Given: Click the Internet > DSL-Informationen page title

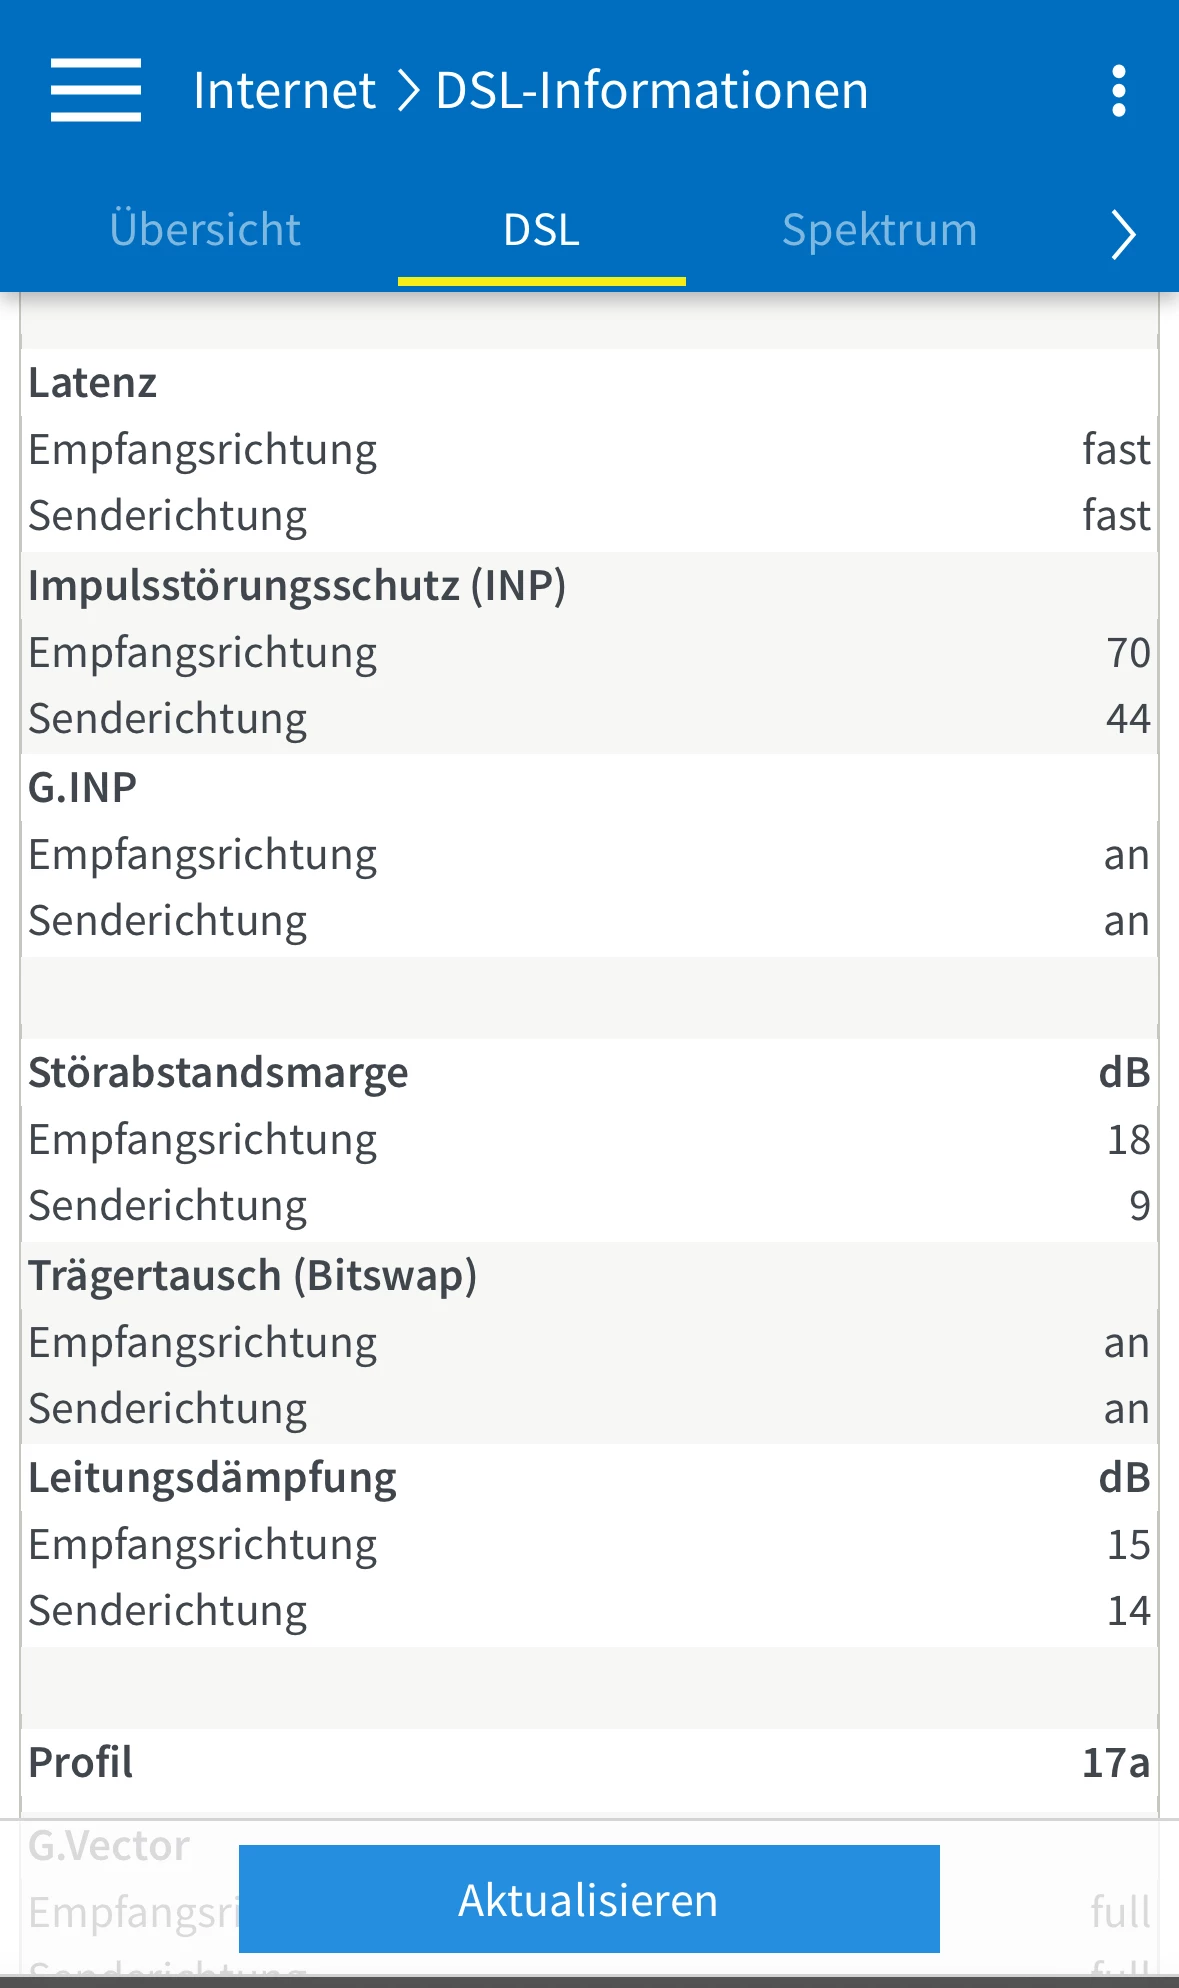Looking at the screenshot, I should click(x=530, y=91).
